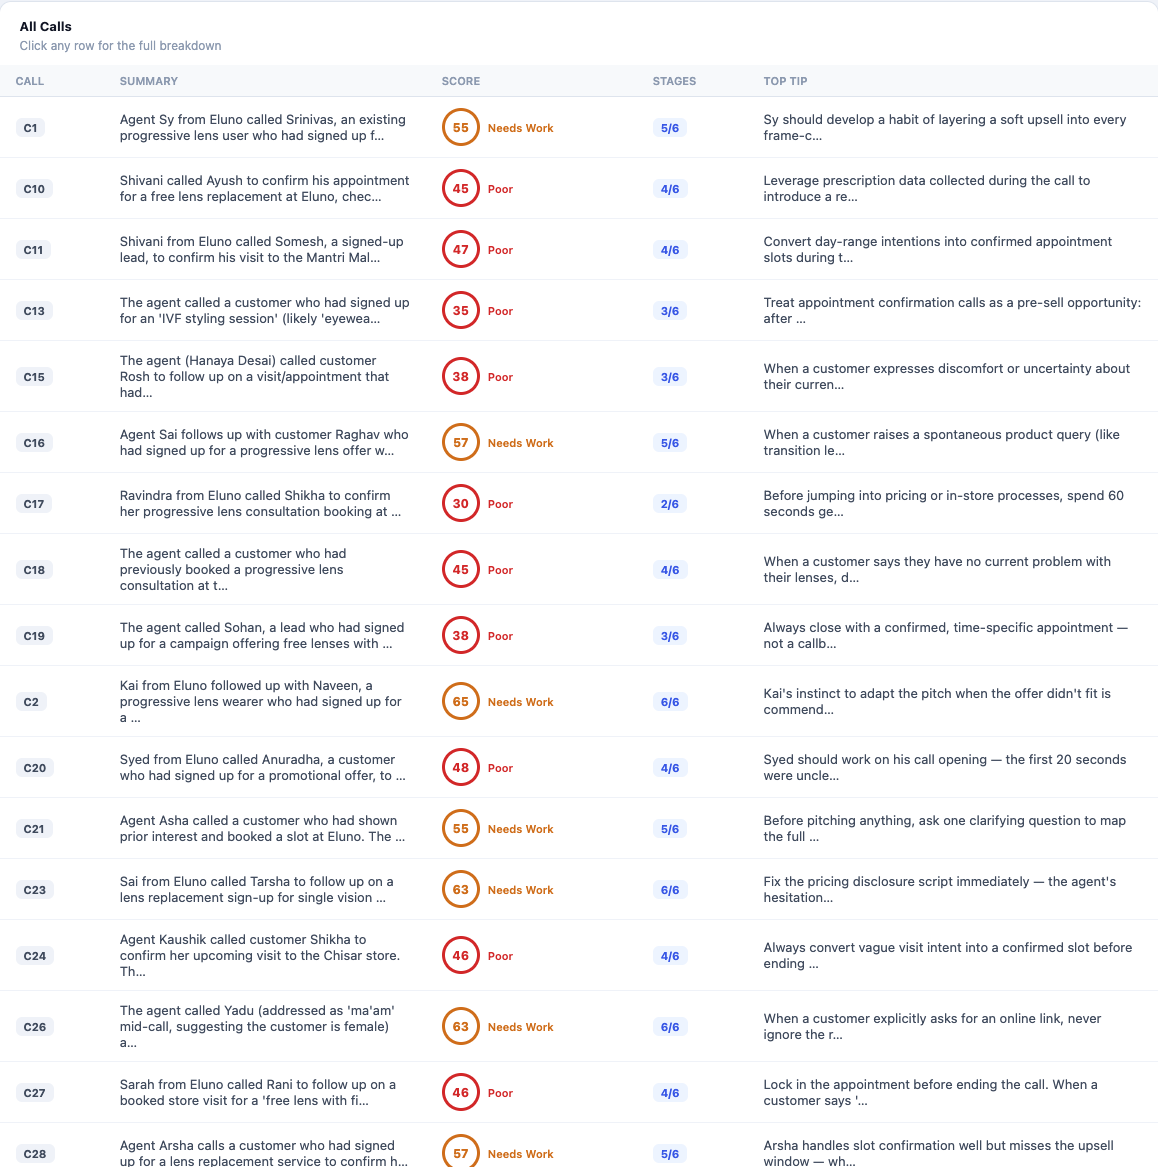The width and height of the screenshot is (1158, 1167).
Task: Click the 3/6 stages pill for C19
Action: [x=670, y=636]
